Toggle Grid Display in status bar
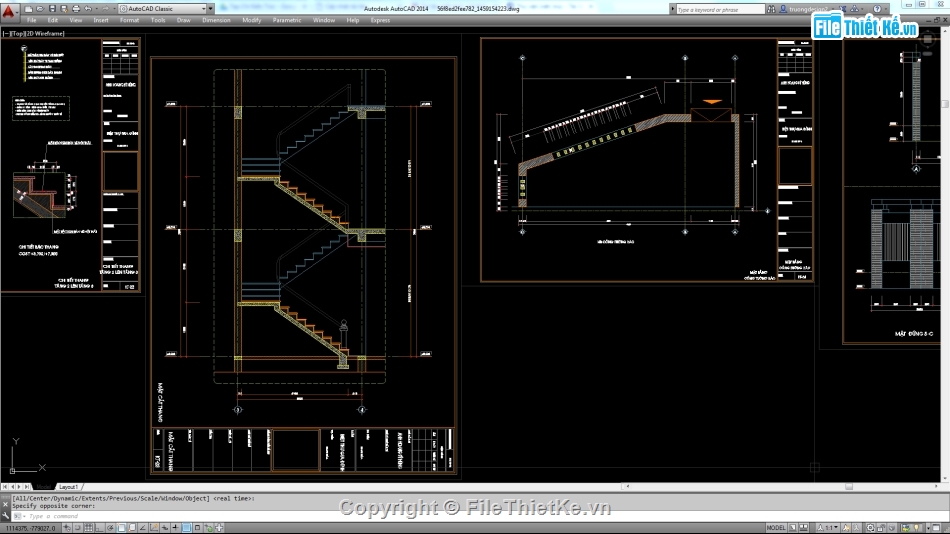950x534 pixels. [88, 528]
